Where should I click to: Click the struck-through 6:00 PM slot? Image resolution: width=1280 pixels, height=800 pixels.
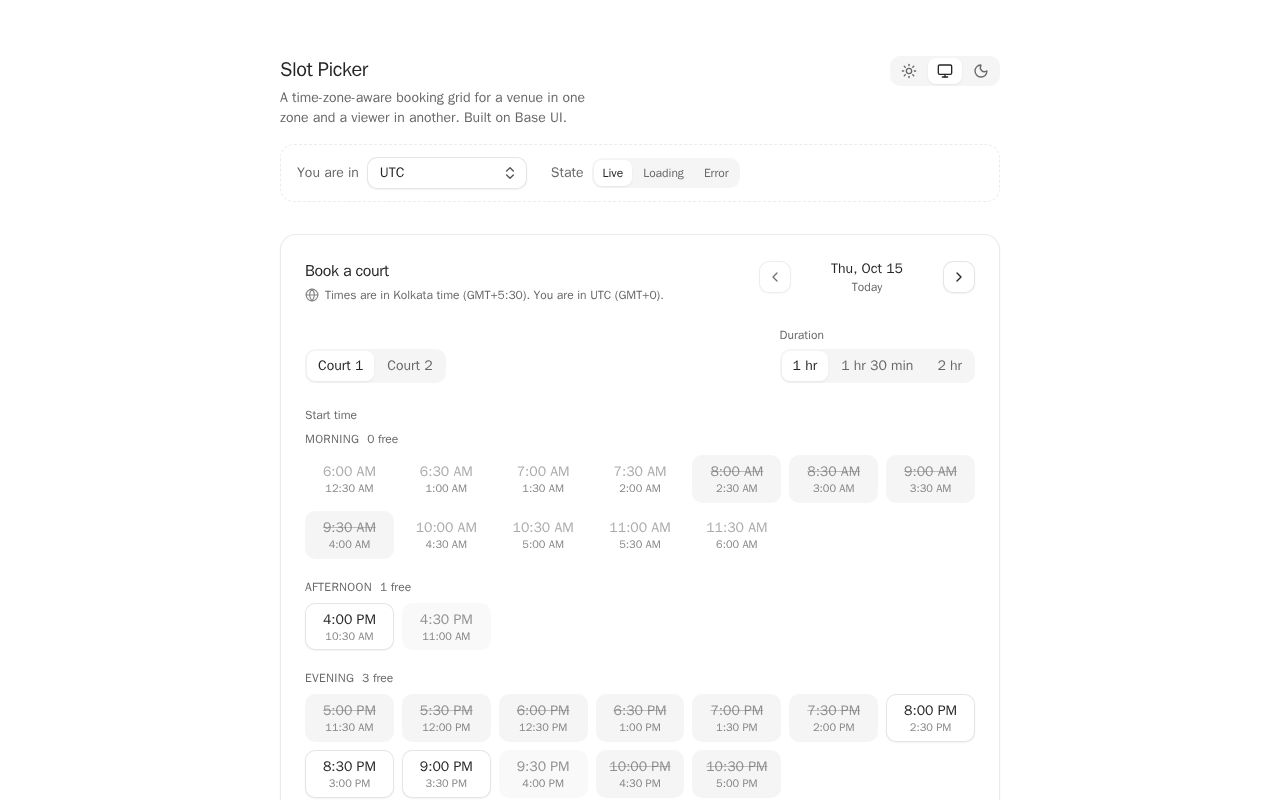click(x=543, y=718)
